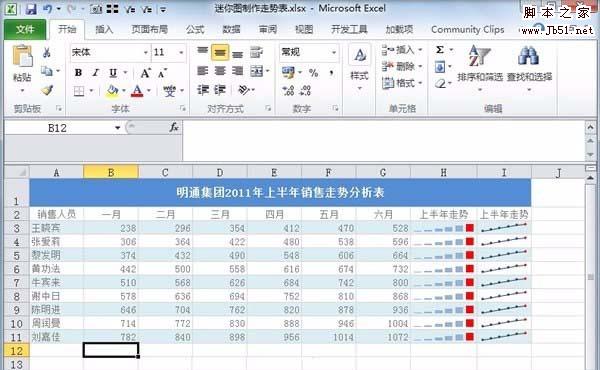The width and height of the screenshot is (600, 370).
Task: Apply cell borders icon
Action: pos(79,91)
